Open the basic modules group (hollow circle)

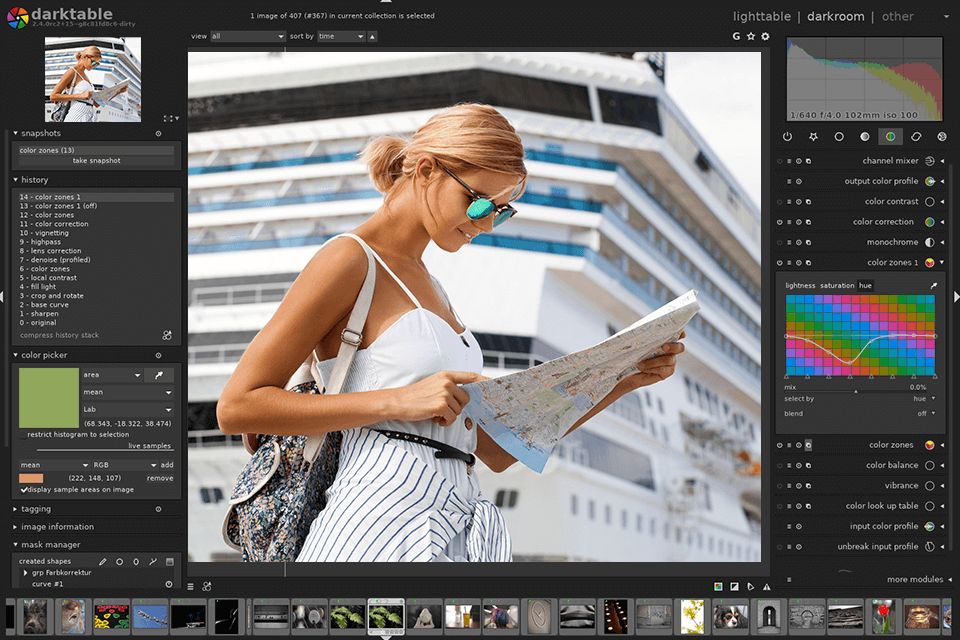(x=839, y=137)
